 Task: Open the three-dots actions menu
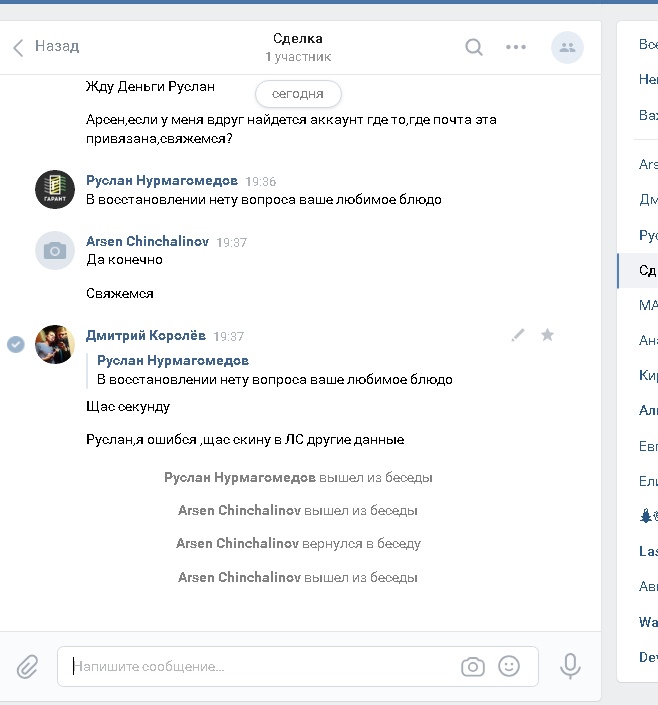(x=515, y=47)
